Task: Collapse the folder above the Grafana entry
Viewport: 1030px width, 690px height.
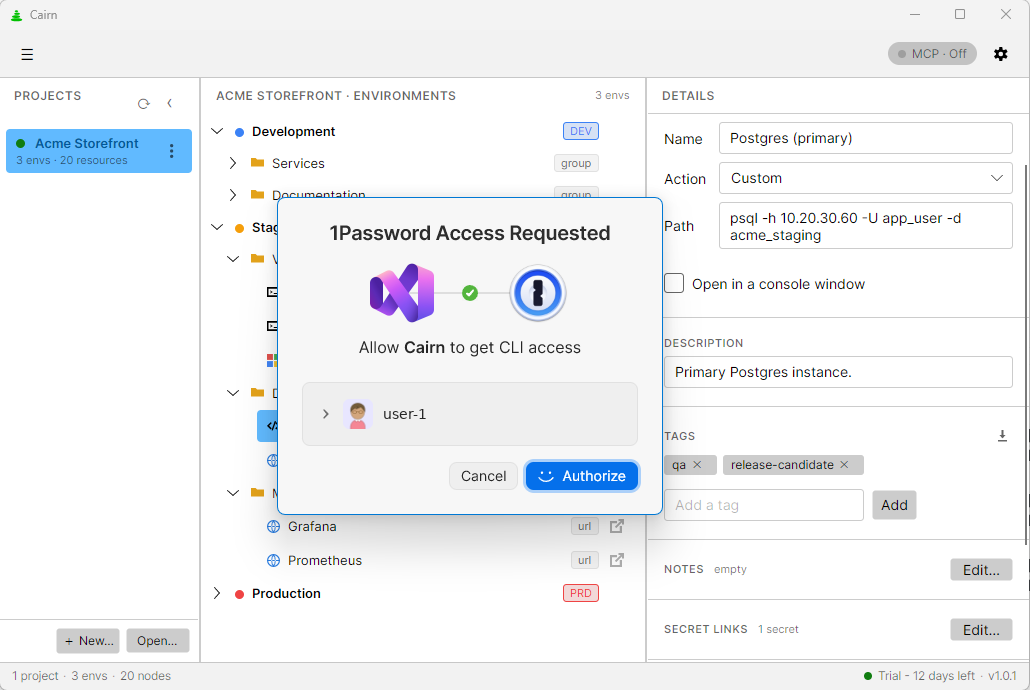Action: 233,493
